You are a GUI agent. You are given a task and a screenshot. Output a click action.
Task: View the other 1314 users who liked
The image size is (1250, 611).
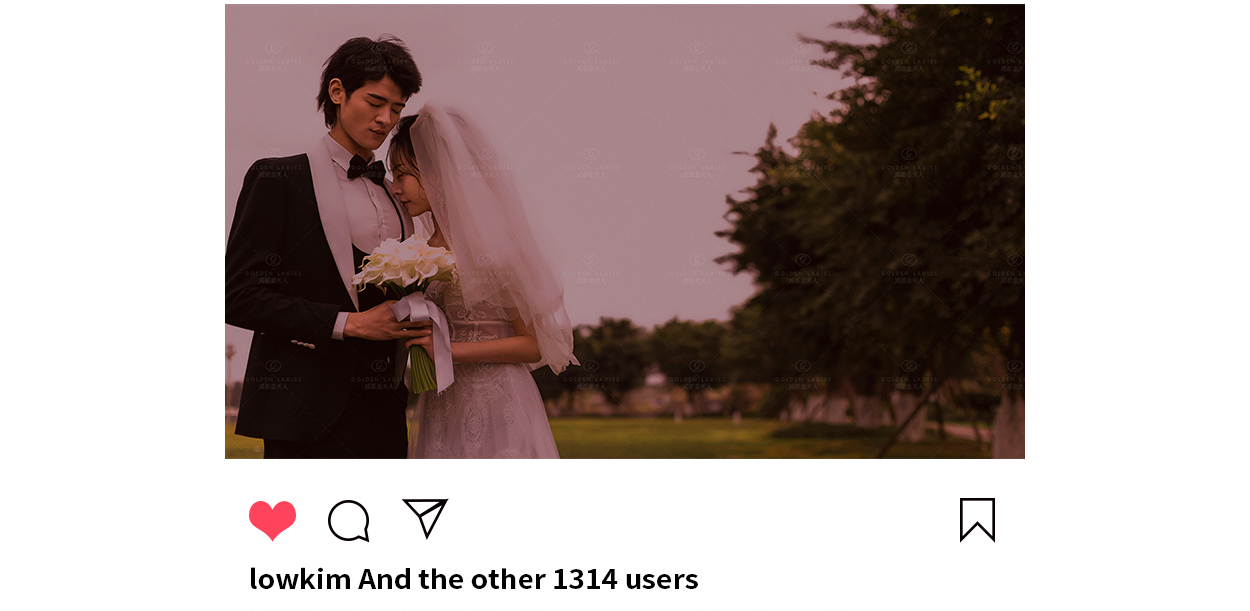pos(528,579)
